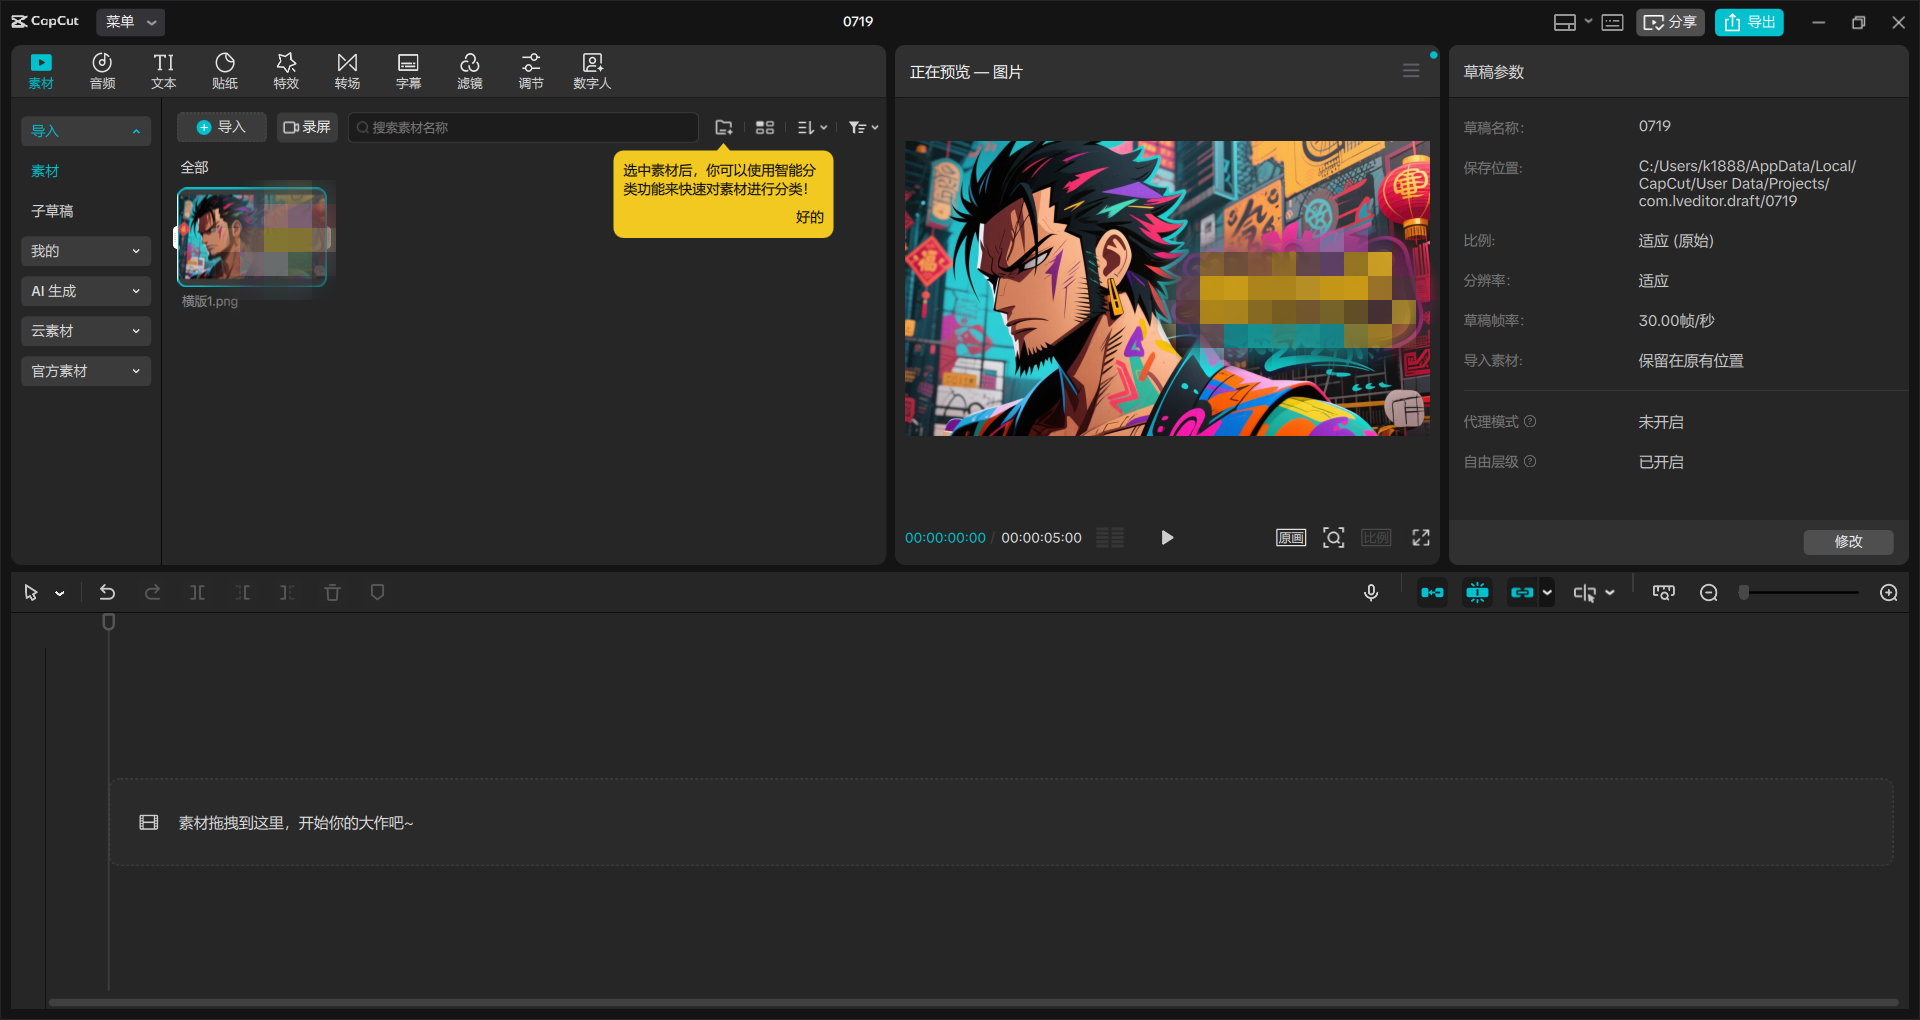Viewport: 1920px width, 1020px height.
Task: Select 素材 in the sidebar
Action: click(45, 171)
